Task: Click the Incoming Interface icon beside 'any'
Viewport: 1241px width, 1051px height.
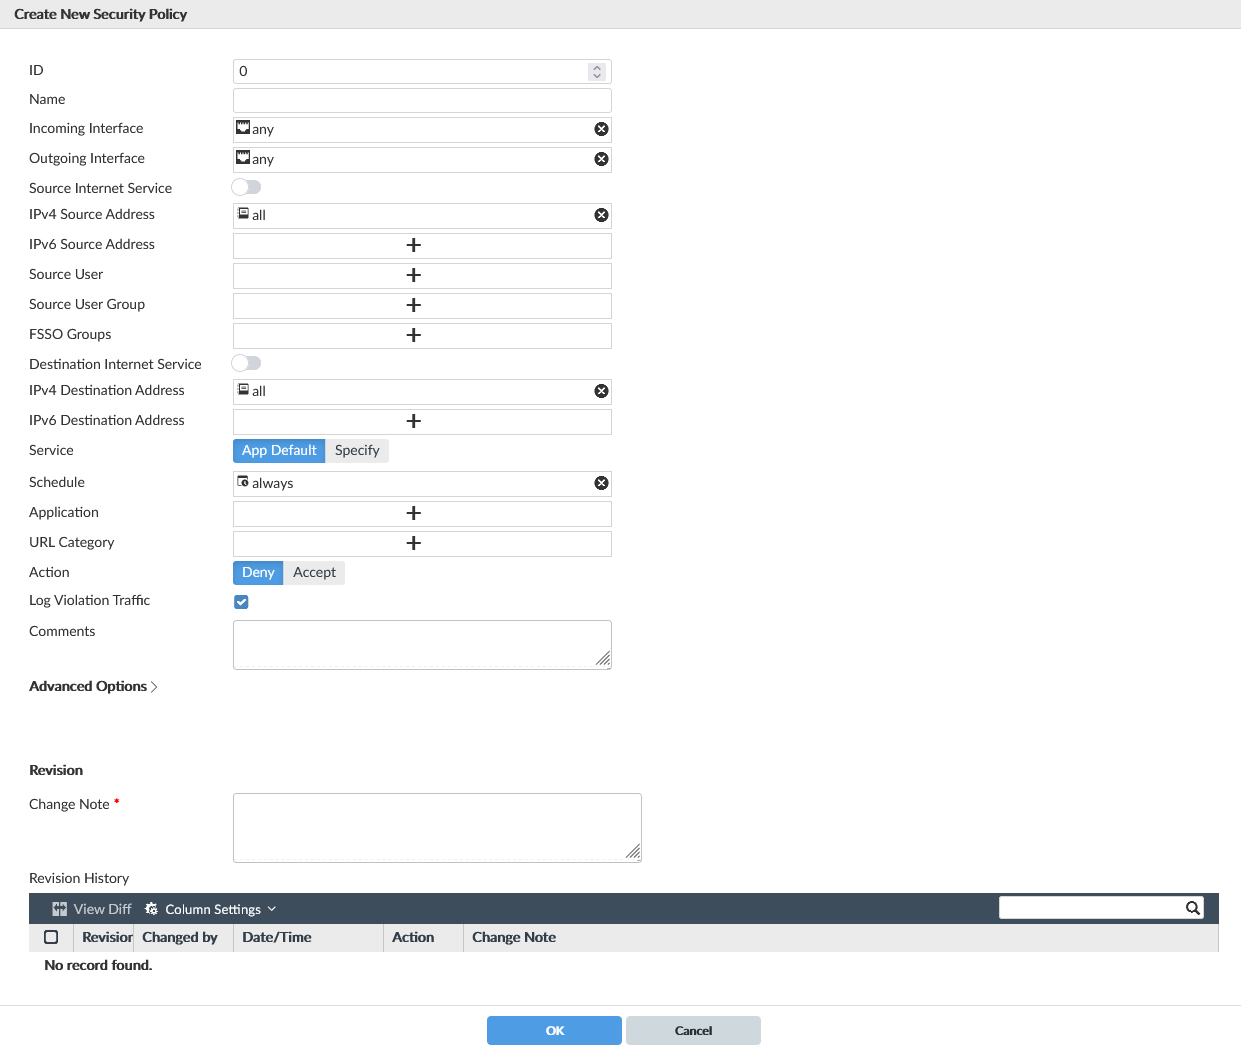Action: click(243, 127)
